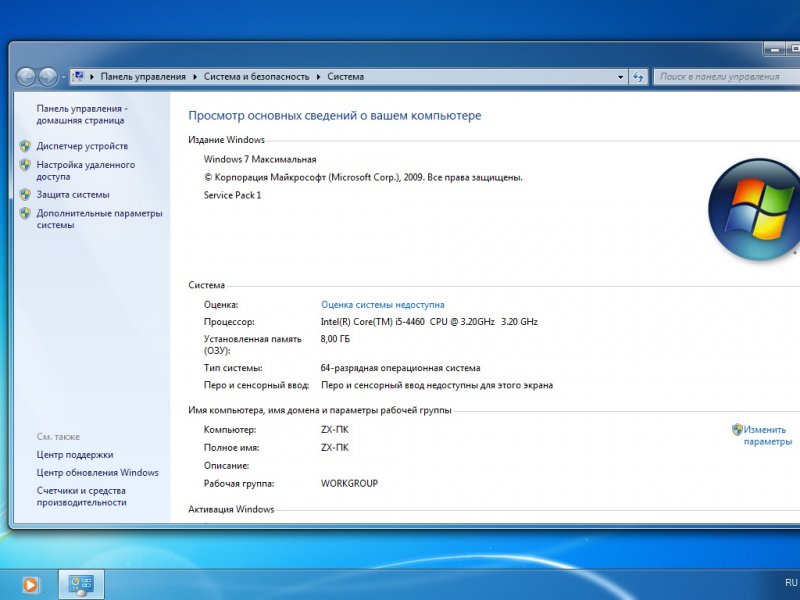Click the 'ZX-ПК' value next to 'Полное имя:'
This screenshot has height=600, width=800.
[x=335, y=447]
